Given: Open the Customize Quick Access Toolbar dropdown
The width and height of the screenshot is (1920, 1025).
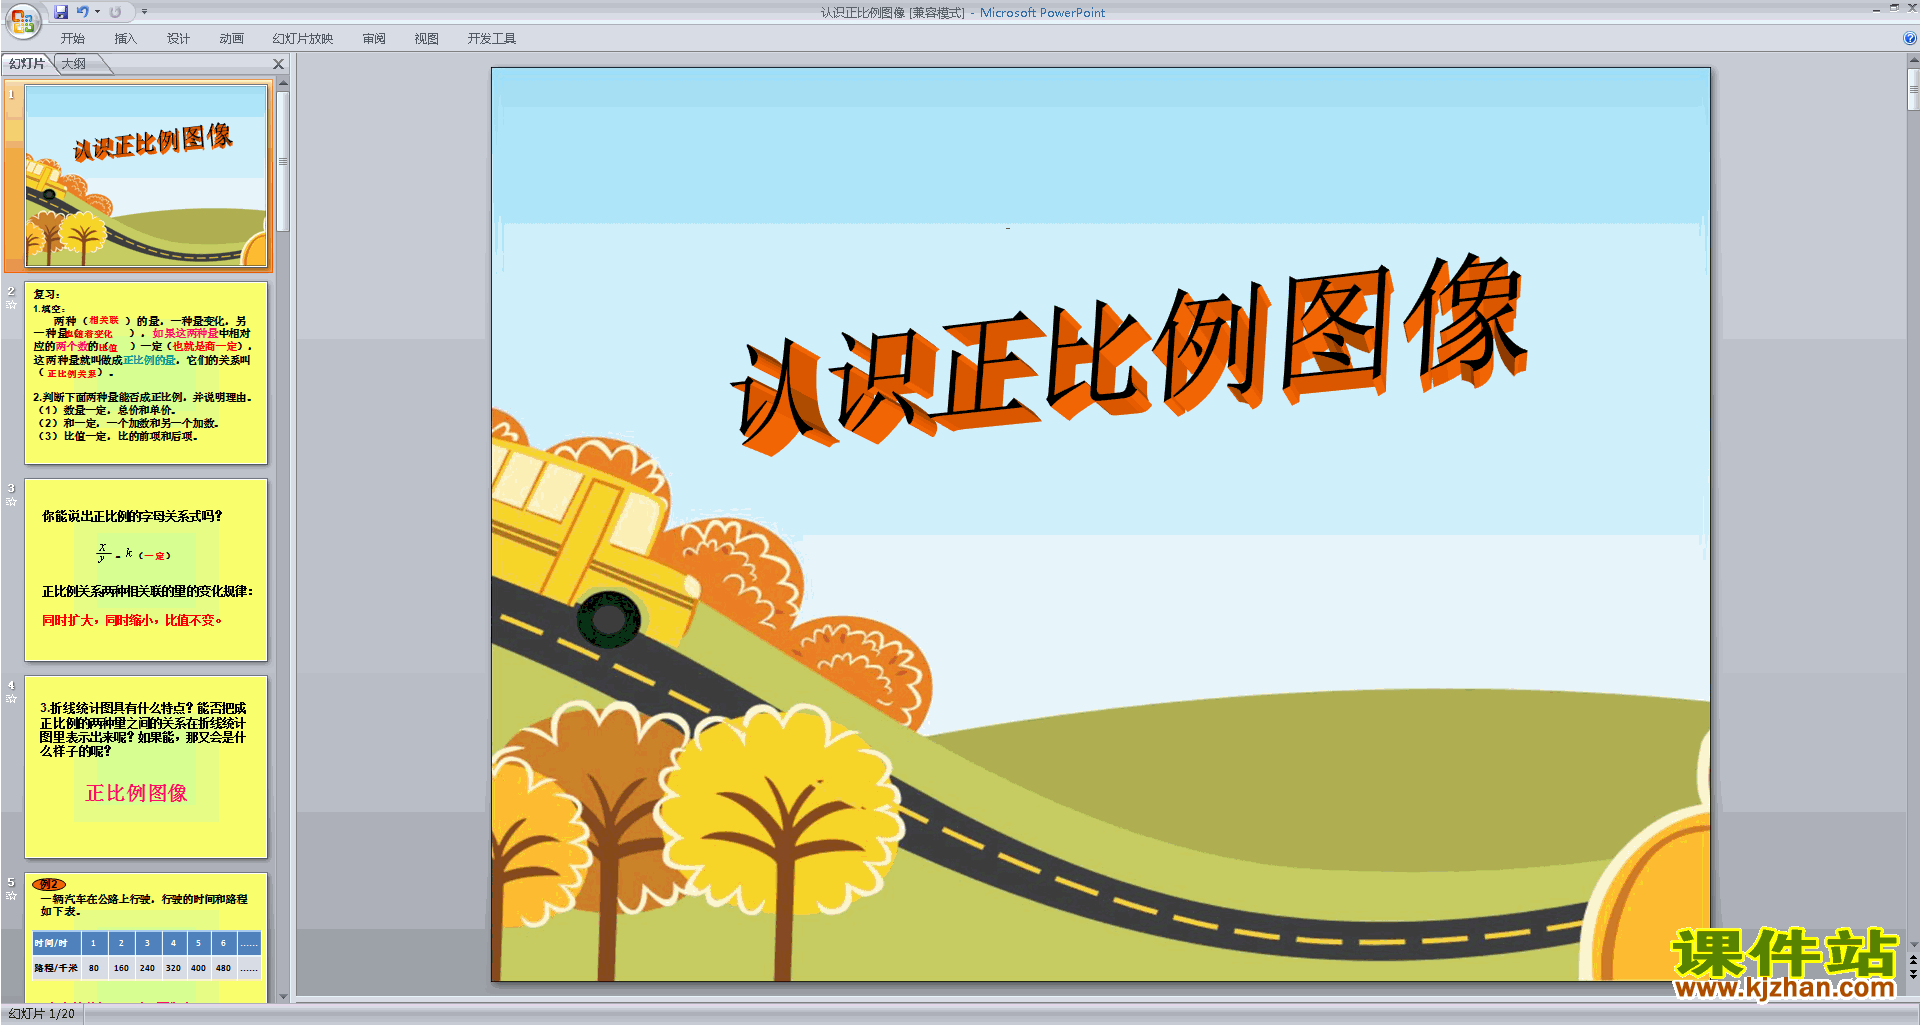Looking at the screenshot, I should coord(144,12).
